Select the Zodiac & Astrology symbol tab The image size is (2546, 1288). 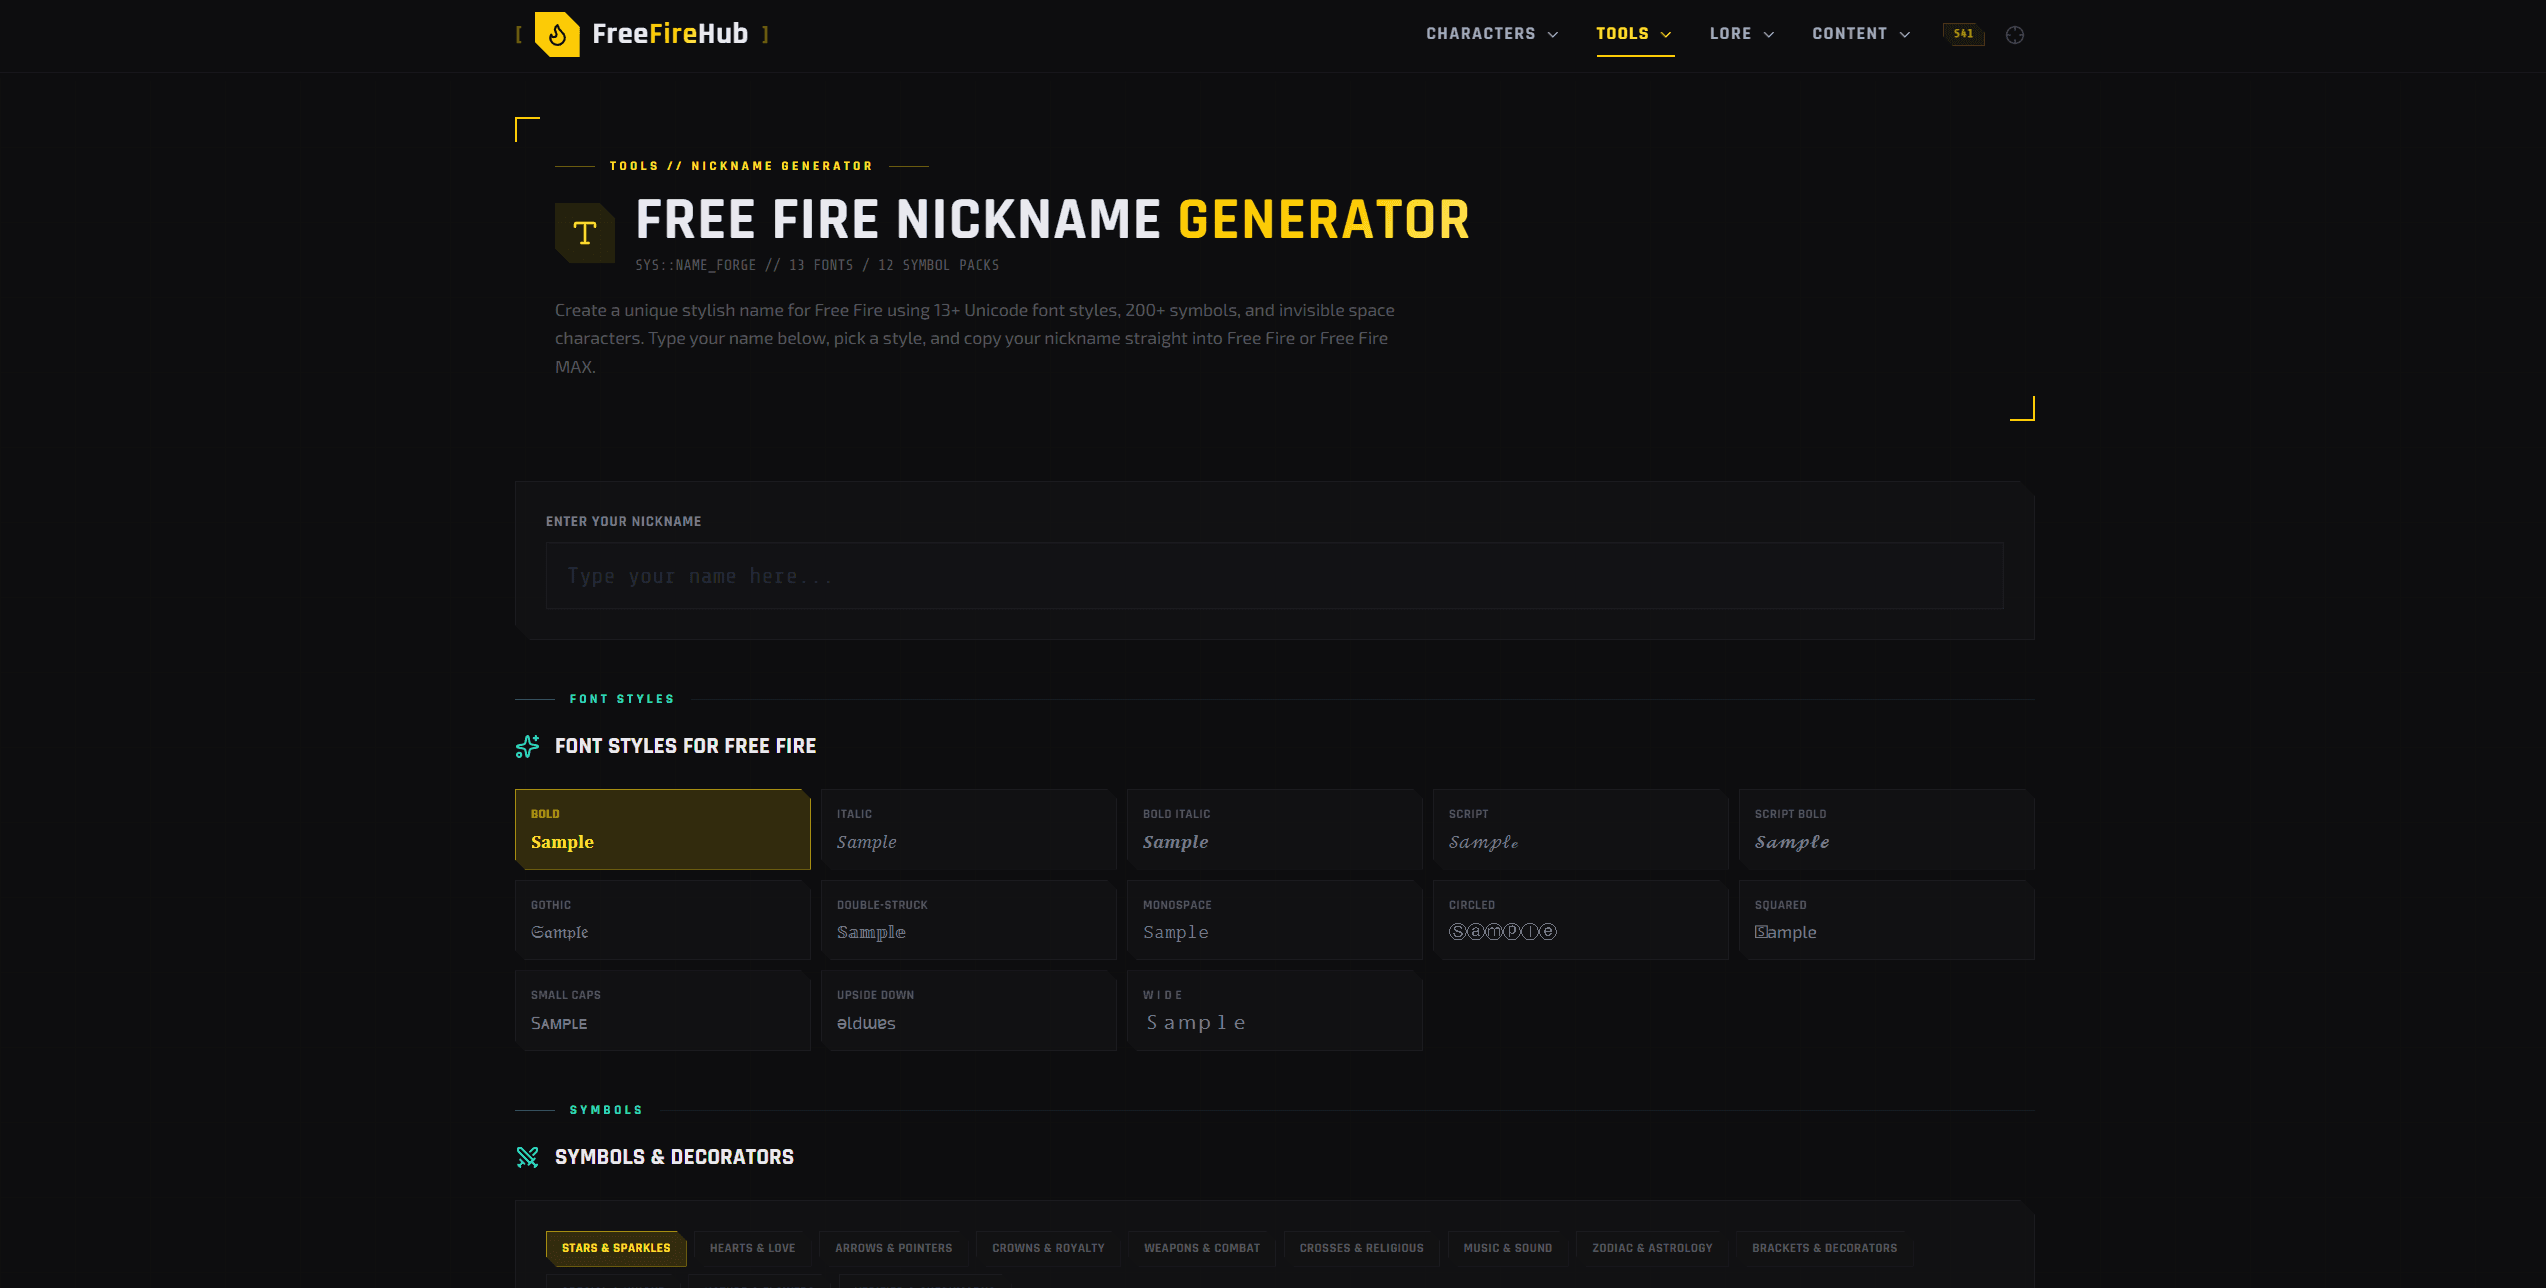[x=1651, y=1247]
